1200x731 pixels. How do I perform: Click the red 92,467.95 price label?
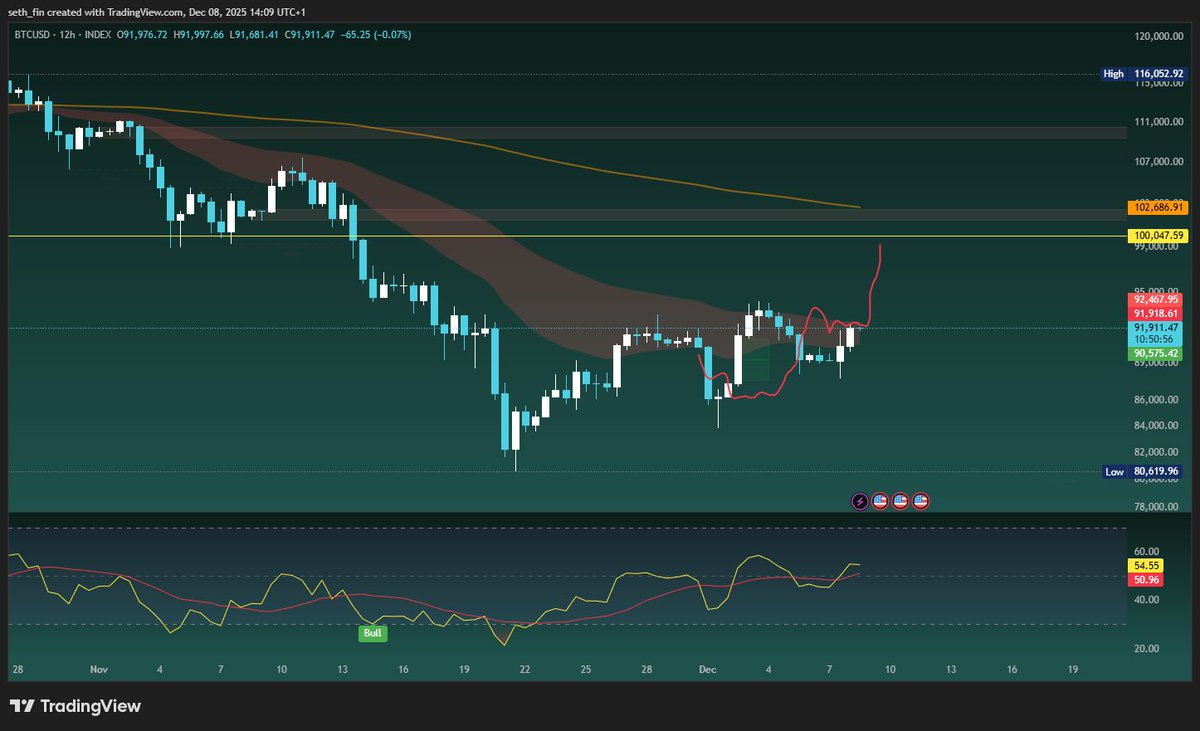point(1156,298)
